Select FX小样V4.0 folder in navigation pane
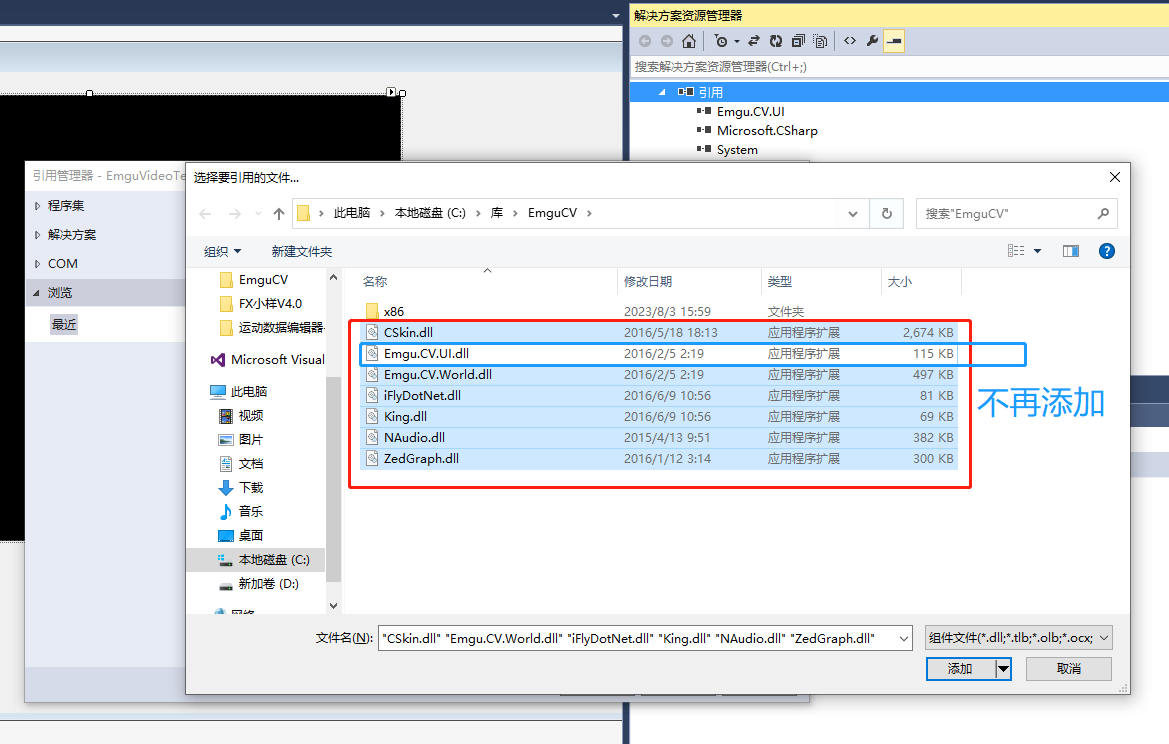The height and width of the screenshot is (744, 1169). coord(270,303)
